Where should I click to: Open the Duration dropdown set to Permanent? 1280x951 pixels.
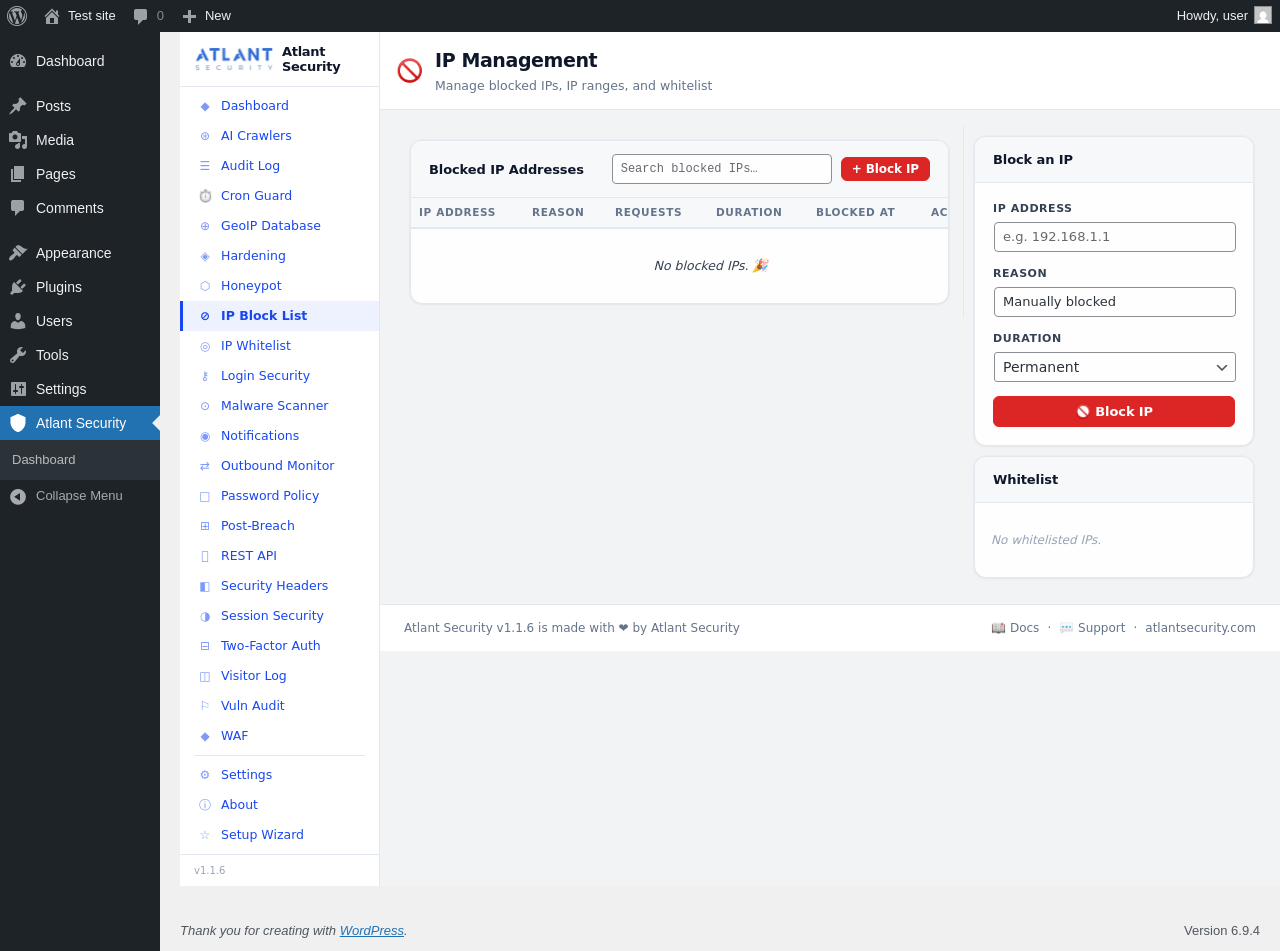1115,367
